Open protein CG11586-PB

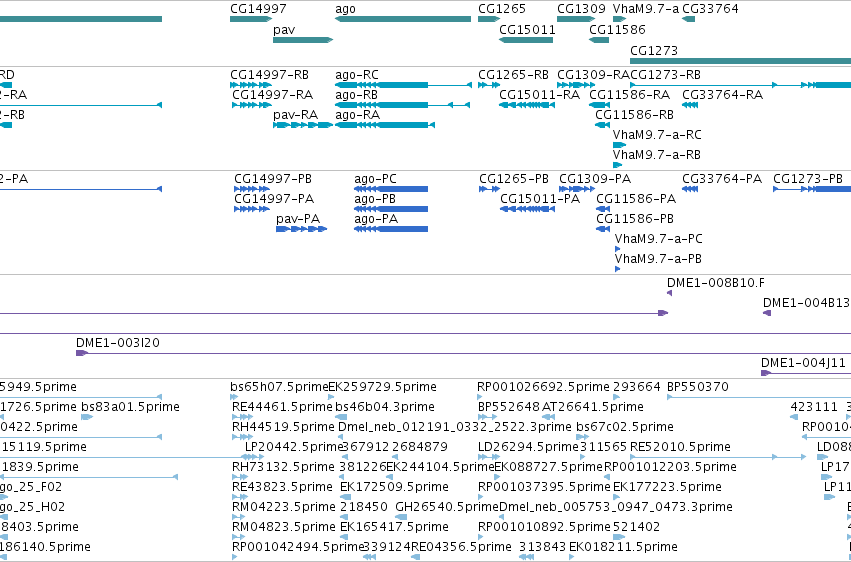coord(604,229)
